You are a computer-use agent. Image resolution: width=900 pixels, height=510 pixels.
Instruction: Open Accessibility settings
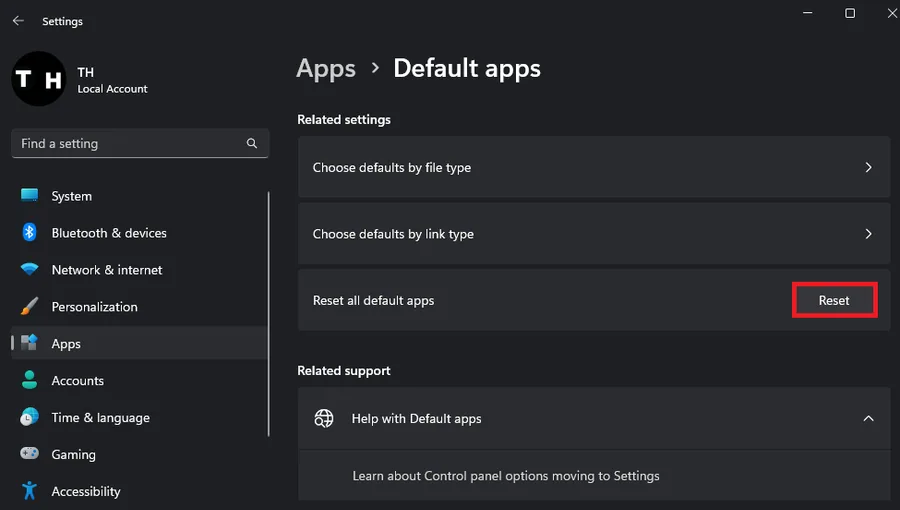click(x=139, y=491)
